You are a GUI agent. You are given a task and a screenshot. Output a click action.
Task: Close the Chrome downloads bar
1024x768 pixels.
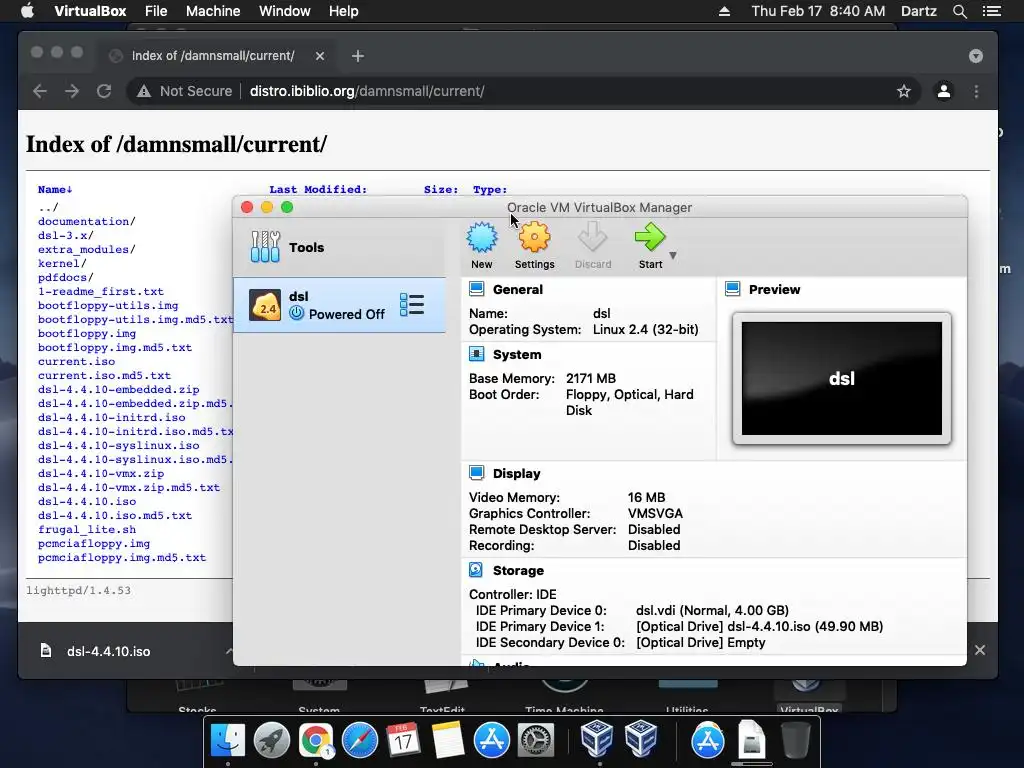coord(980,650)
